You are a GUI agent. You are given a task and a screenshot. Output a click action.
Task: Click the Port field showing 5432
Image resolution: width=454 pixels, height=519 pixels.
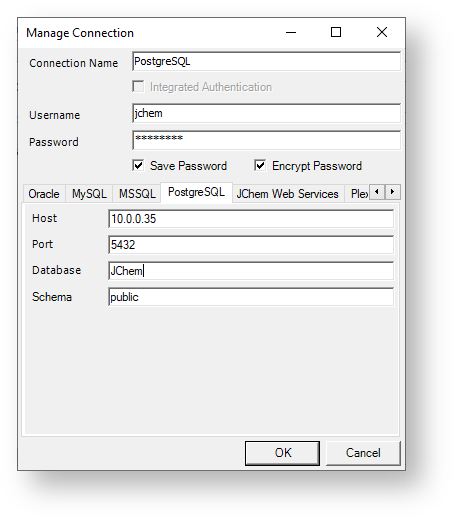point(251,245)
